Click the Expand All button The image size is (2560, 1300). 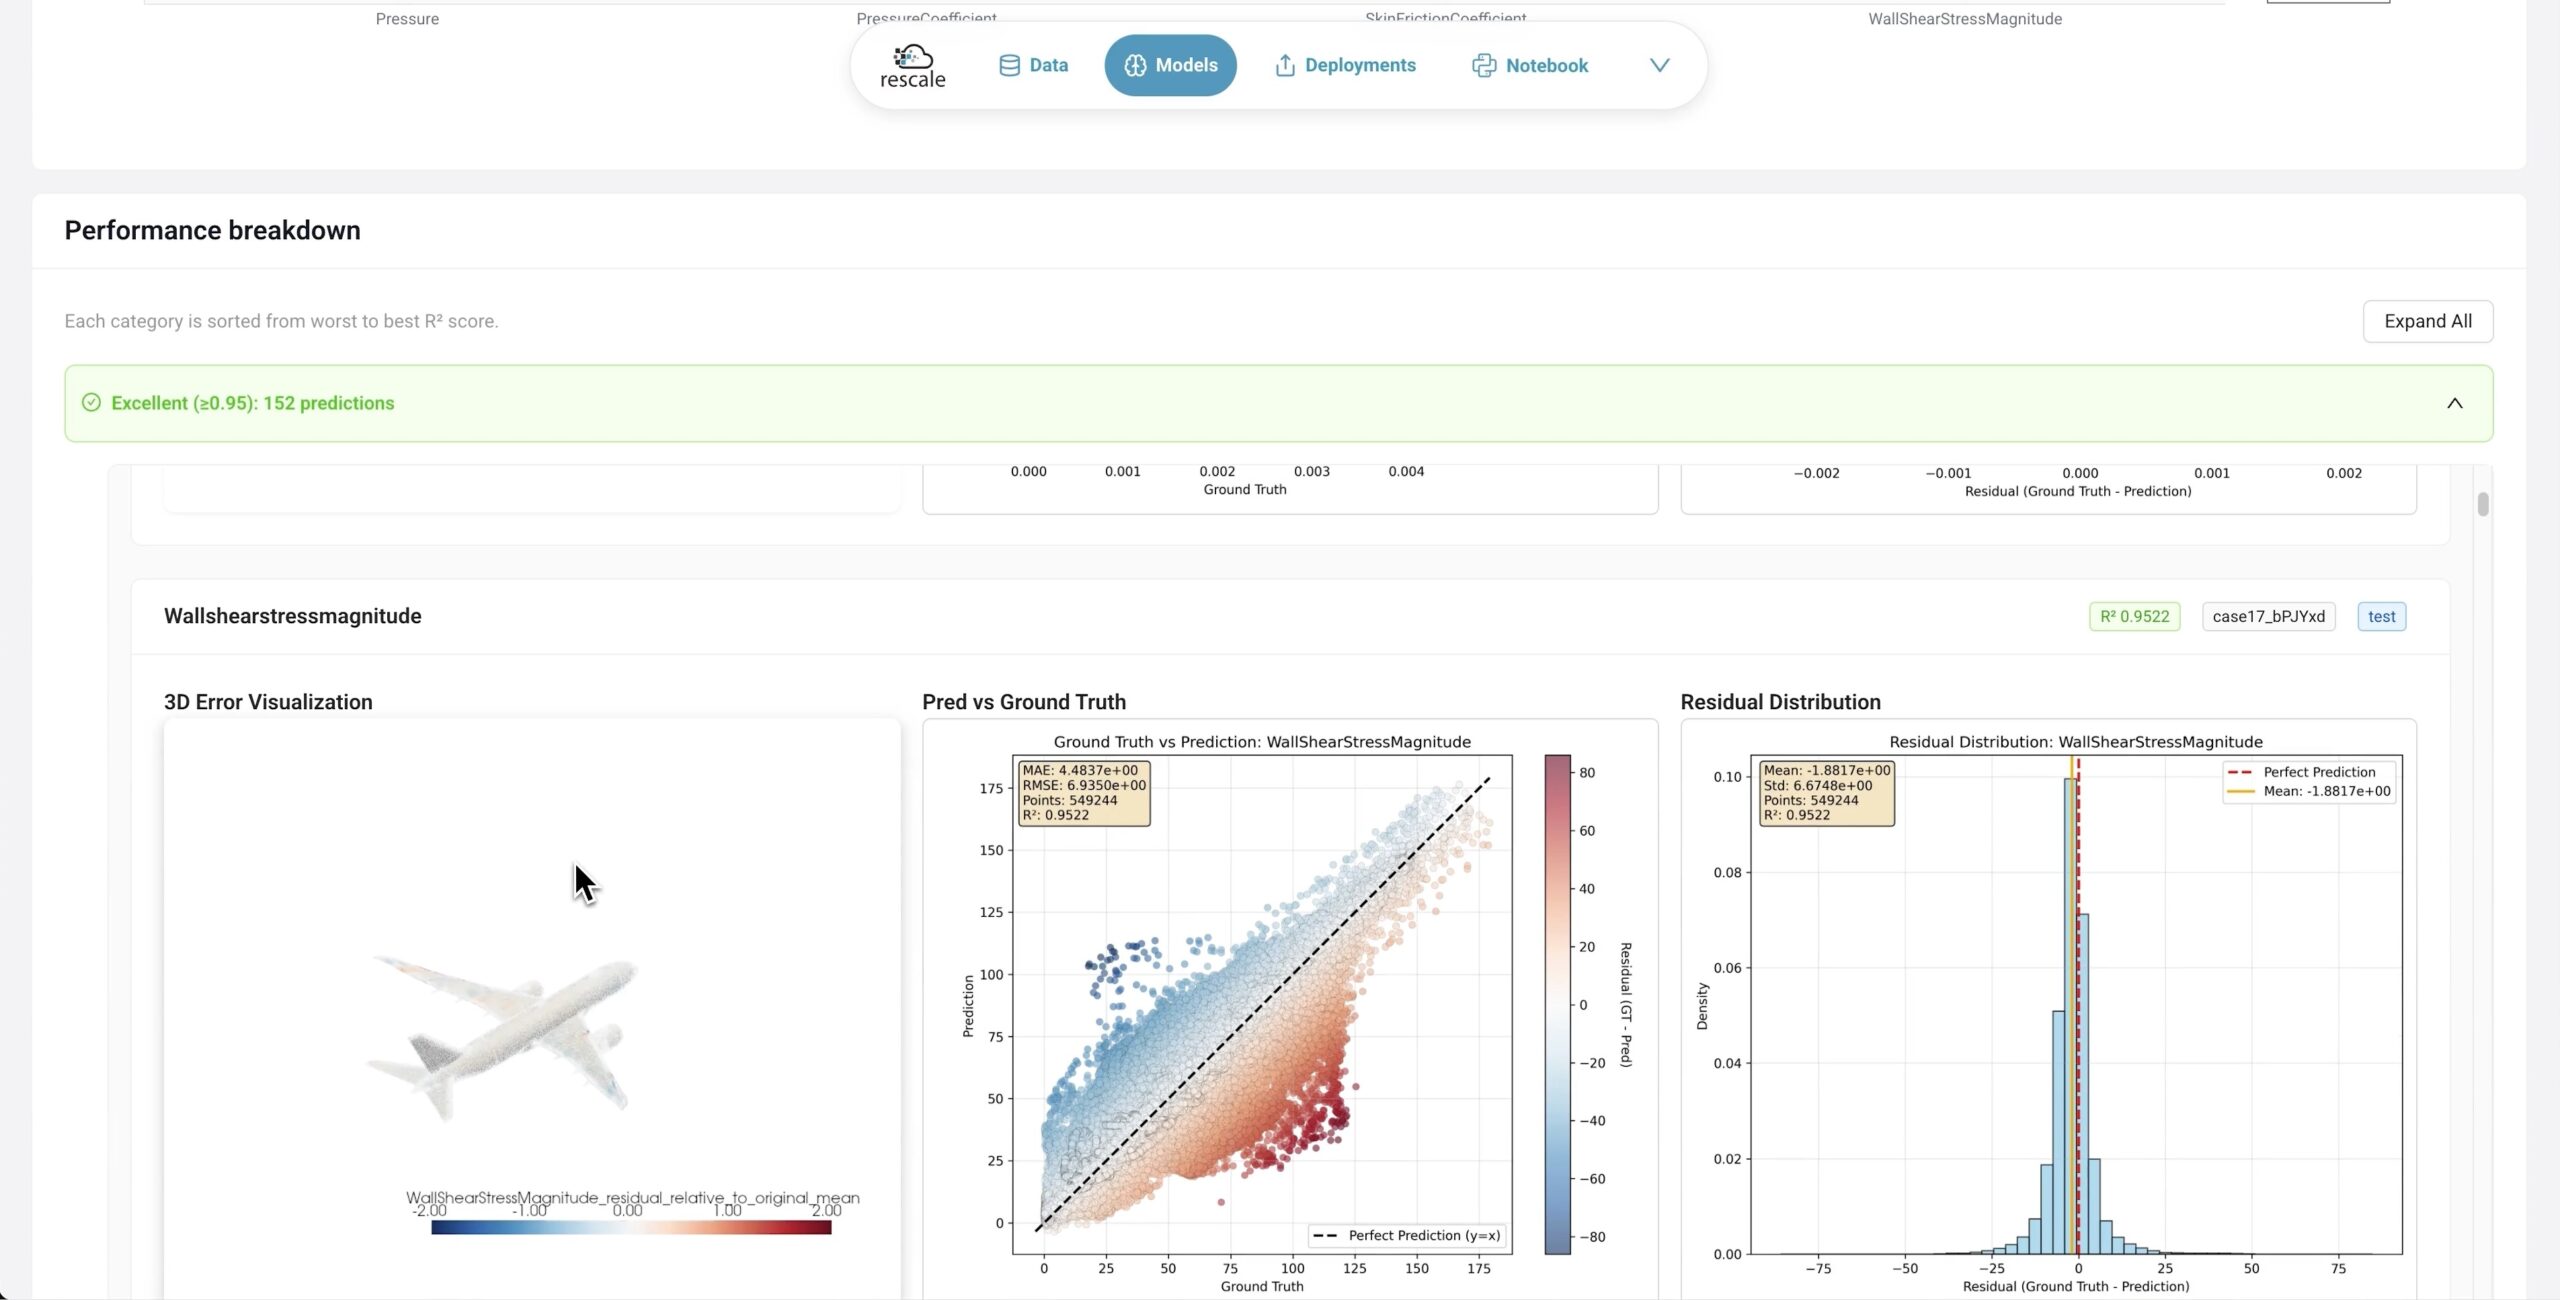tap(2427, 321)
